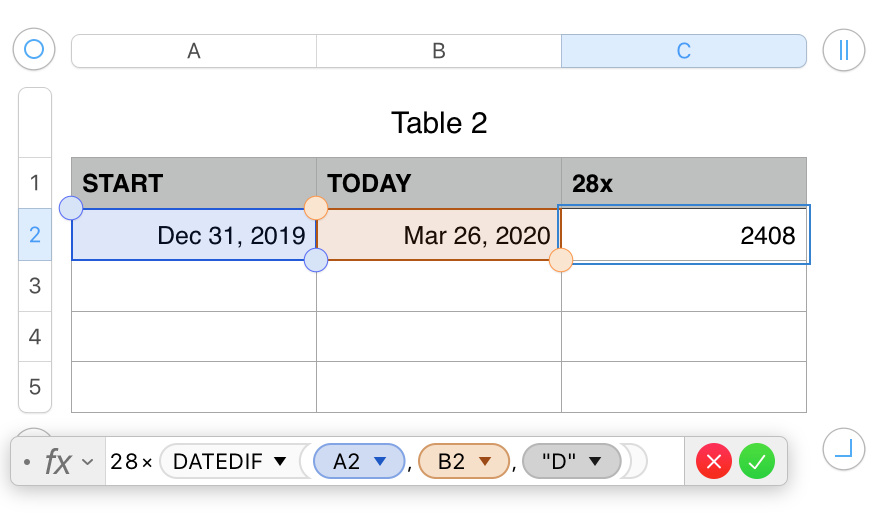Image resolution: width=884 pixels, height=518 pixels.
Task: Click the Table 2 title
Action: click(x=439, y=123)
